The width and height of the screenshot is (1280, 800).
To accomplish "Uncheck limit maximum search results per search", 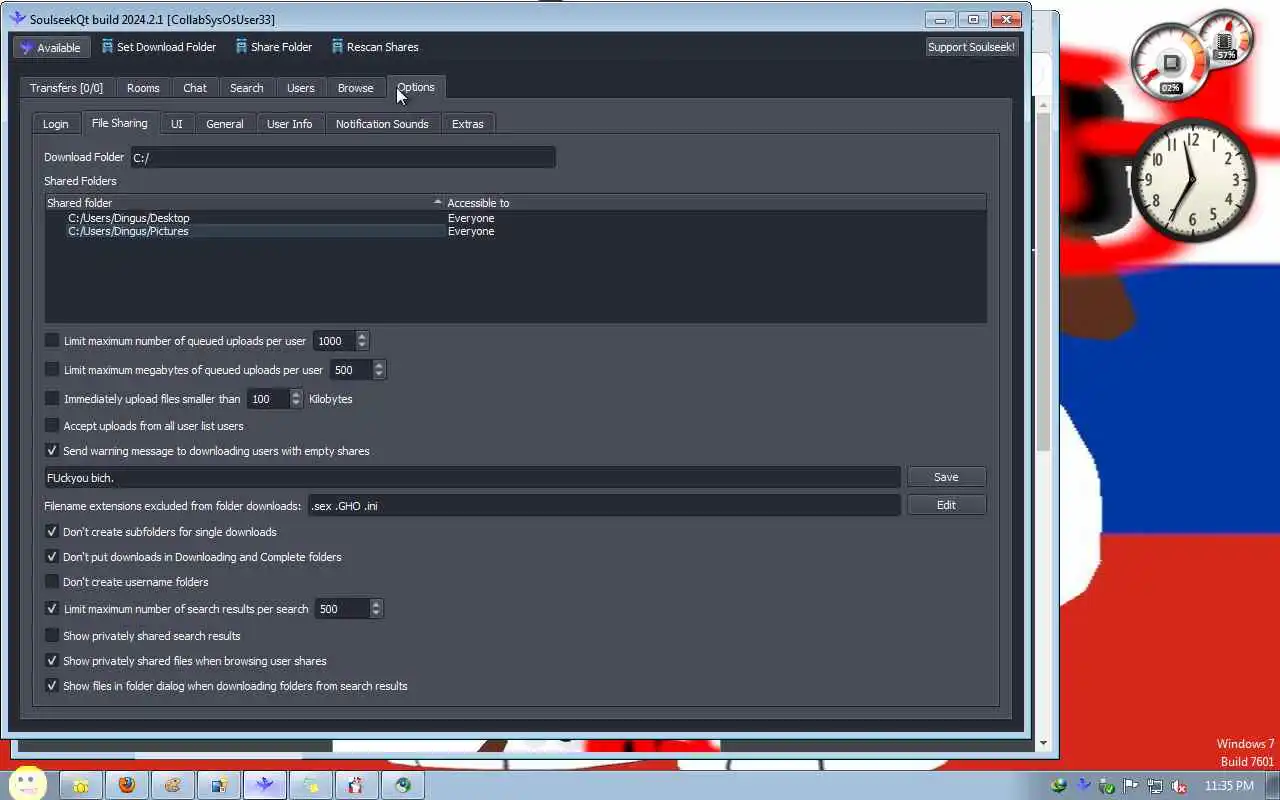I will [x=52, y=609].
